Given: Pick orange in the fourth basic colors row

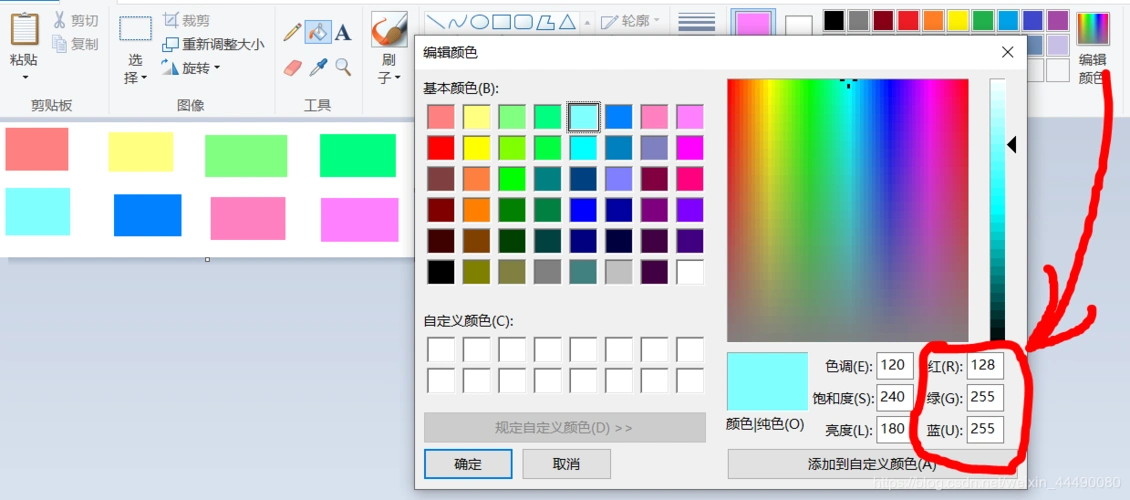Looking at the screenshot, I should pos(476,210).
